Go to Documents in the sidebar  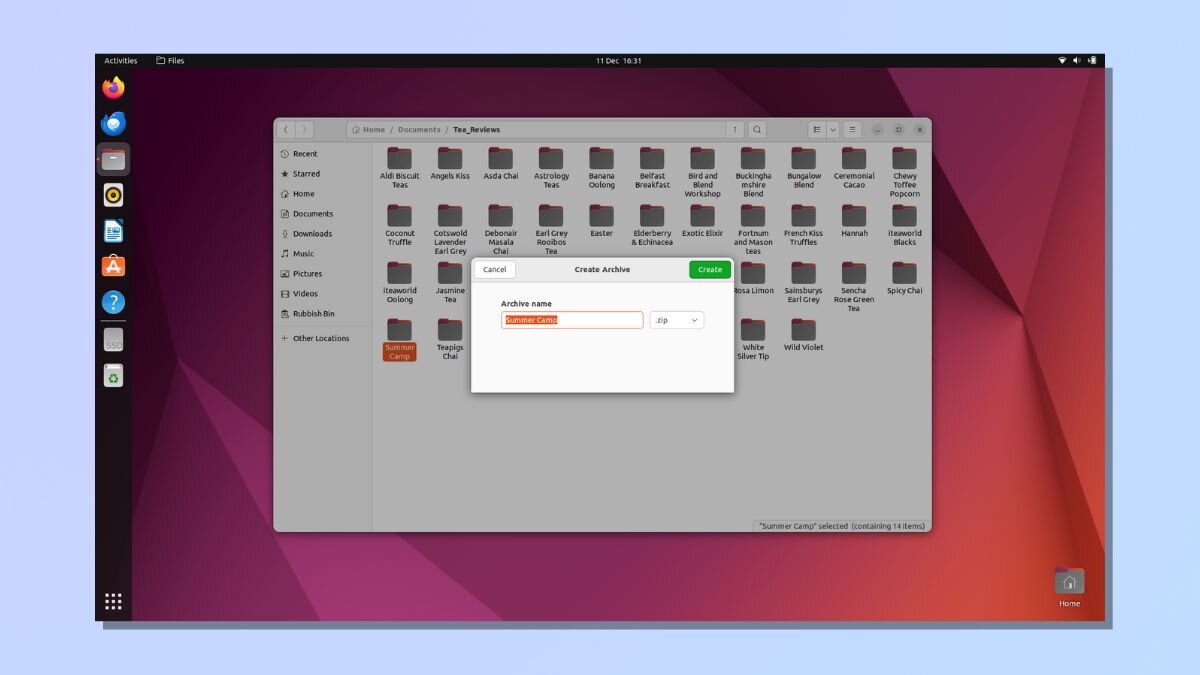coord(322,214)
